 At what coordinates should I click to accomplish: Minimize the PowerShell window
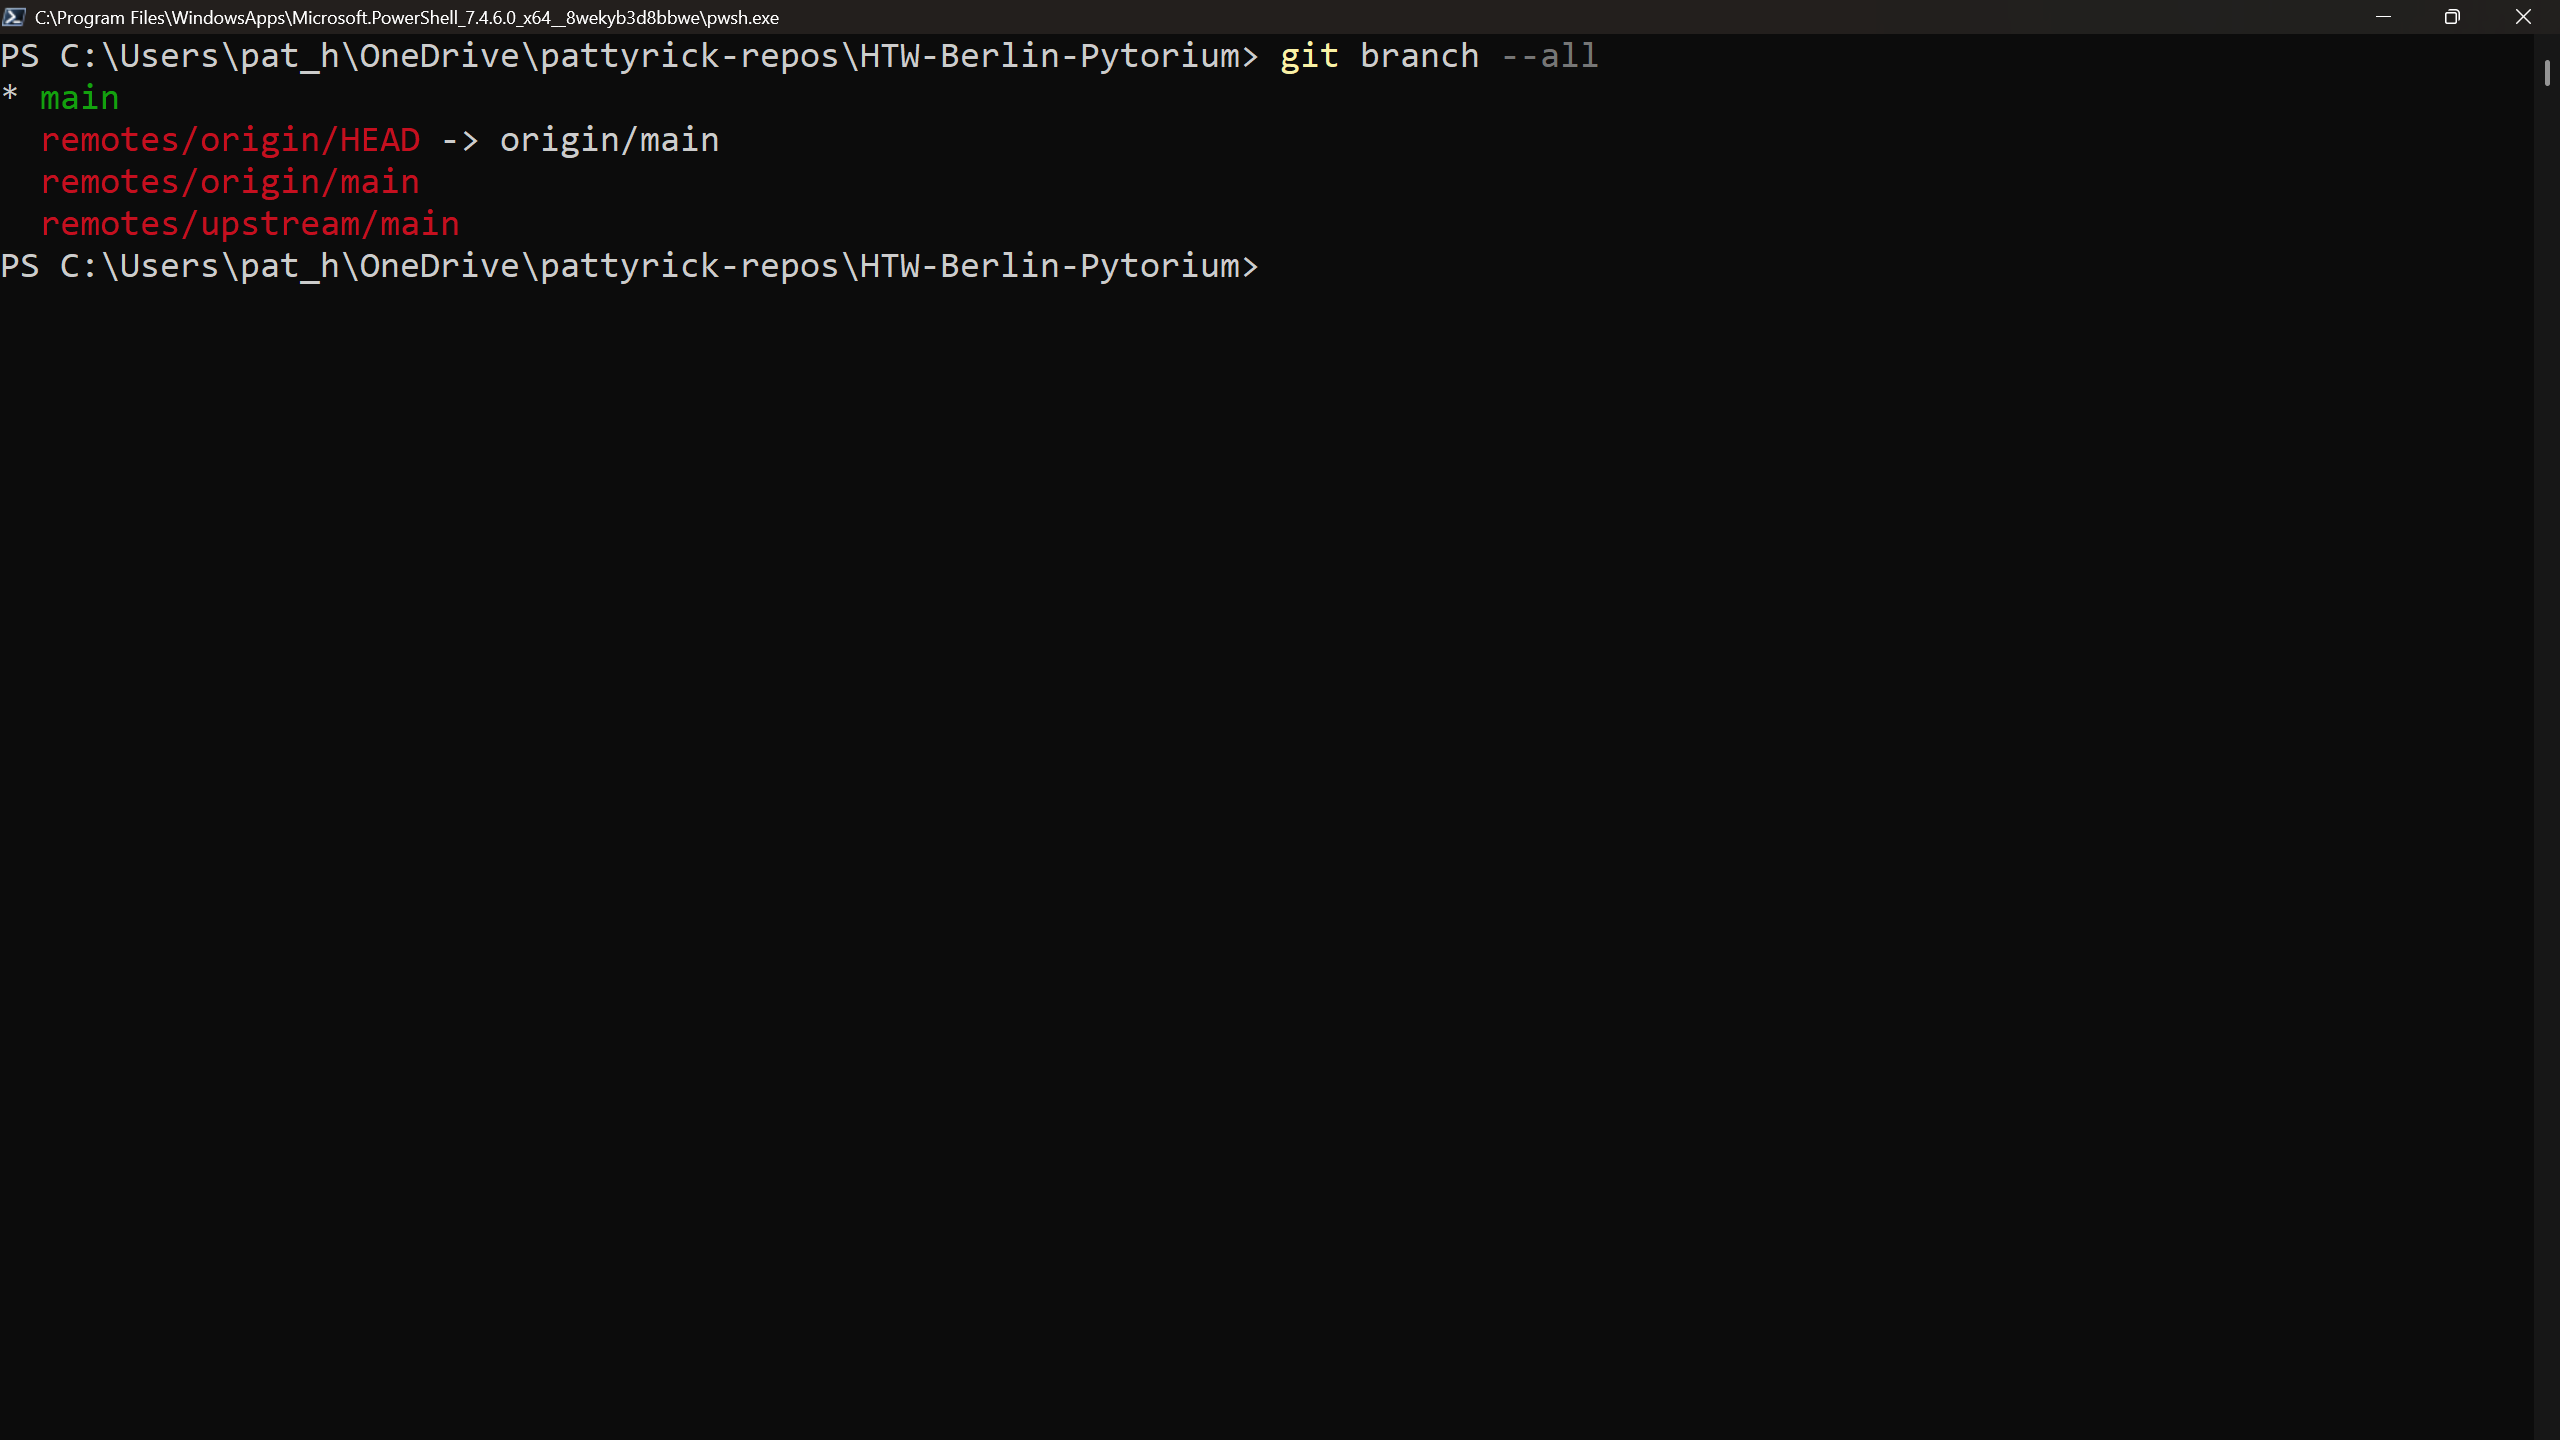click(x=2383, y=17)
